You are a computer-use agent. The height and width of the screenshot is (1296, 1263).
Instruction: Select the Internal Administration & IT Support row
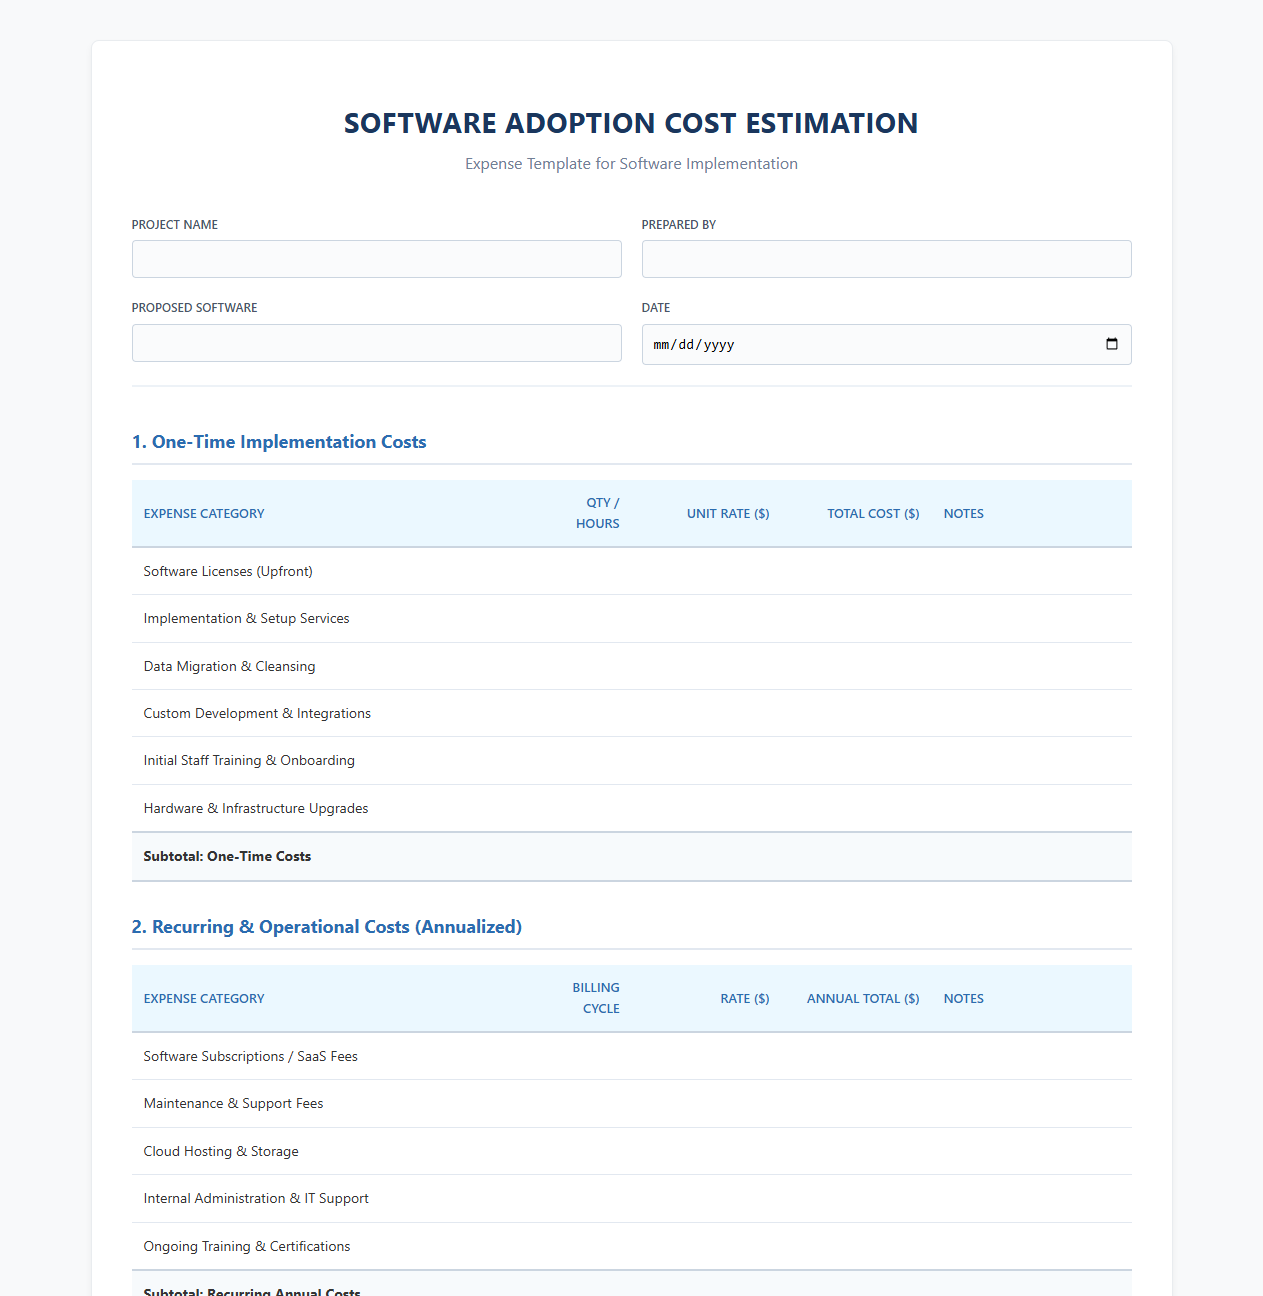pos(632,1198)
